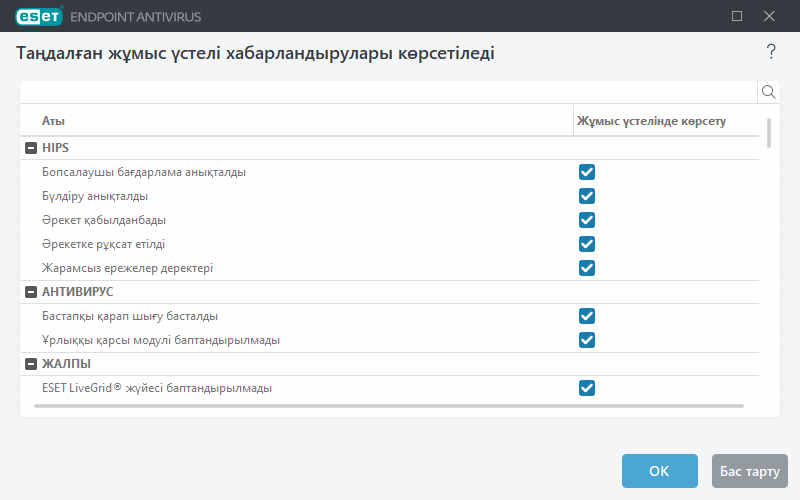This screenshot has width=800, height=500.
Task: Click the АНТИВИРУС group label
Action: 78,292
